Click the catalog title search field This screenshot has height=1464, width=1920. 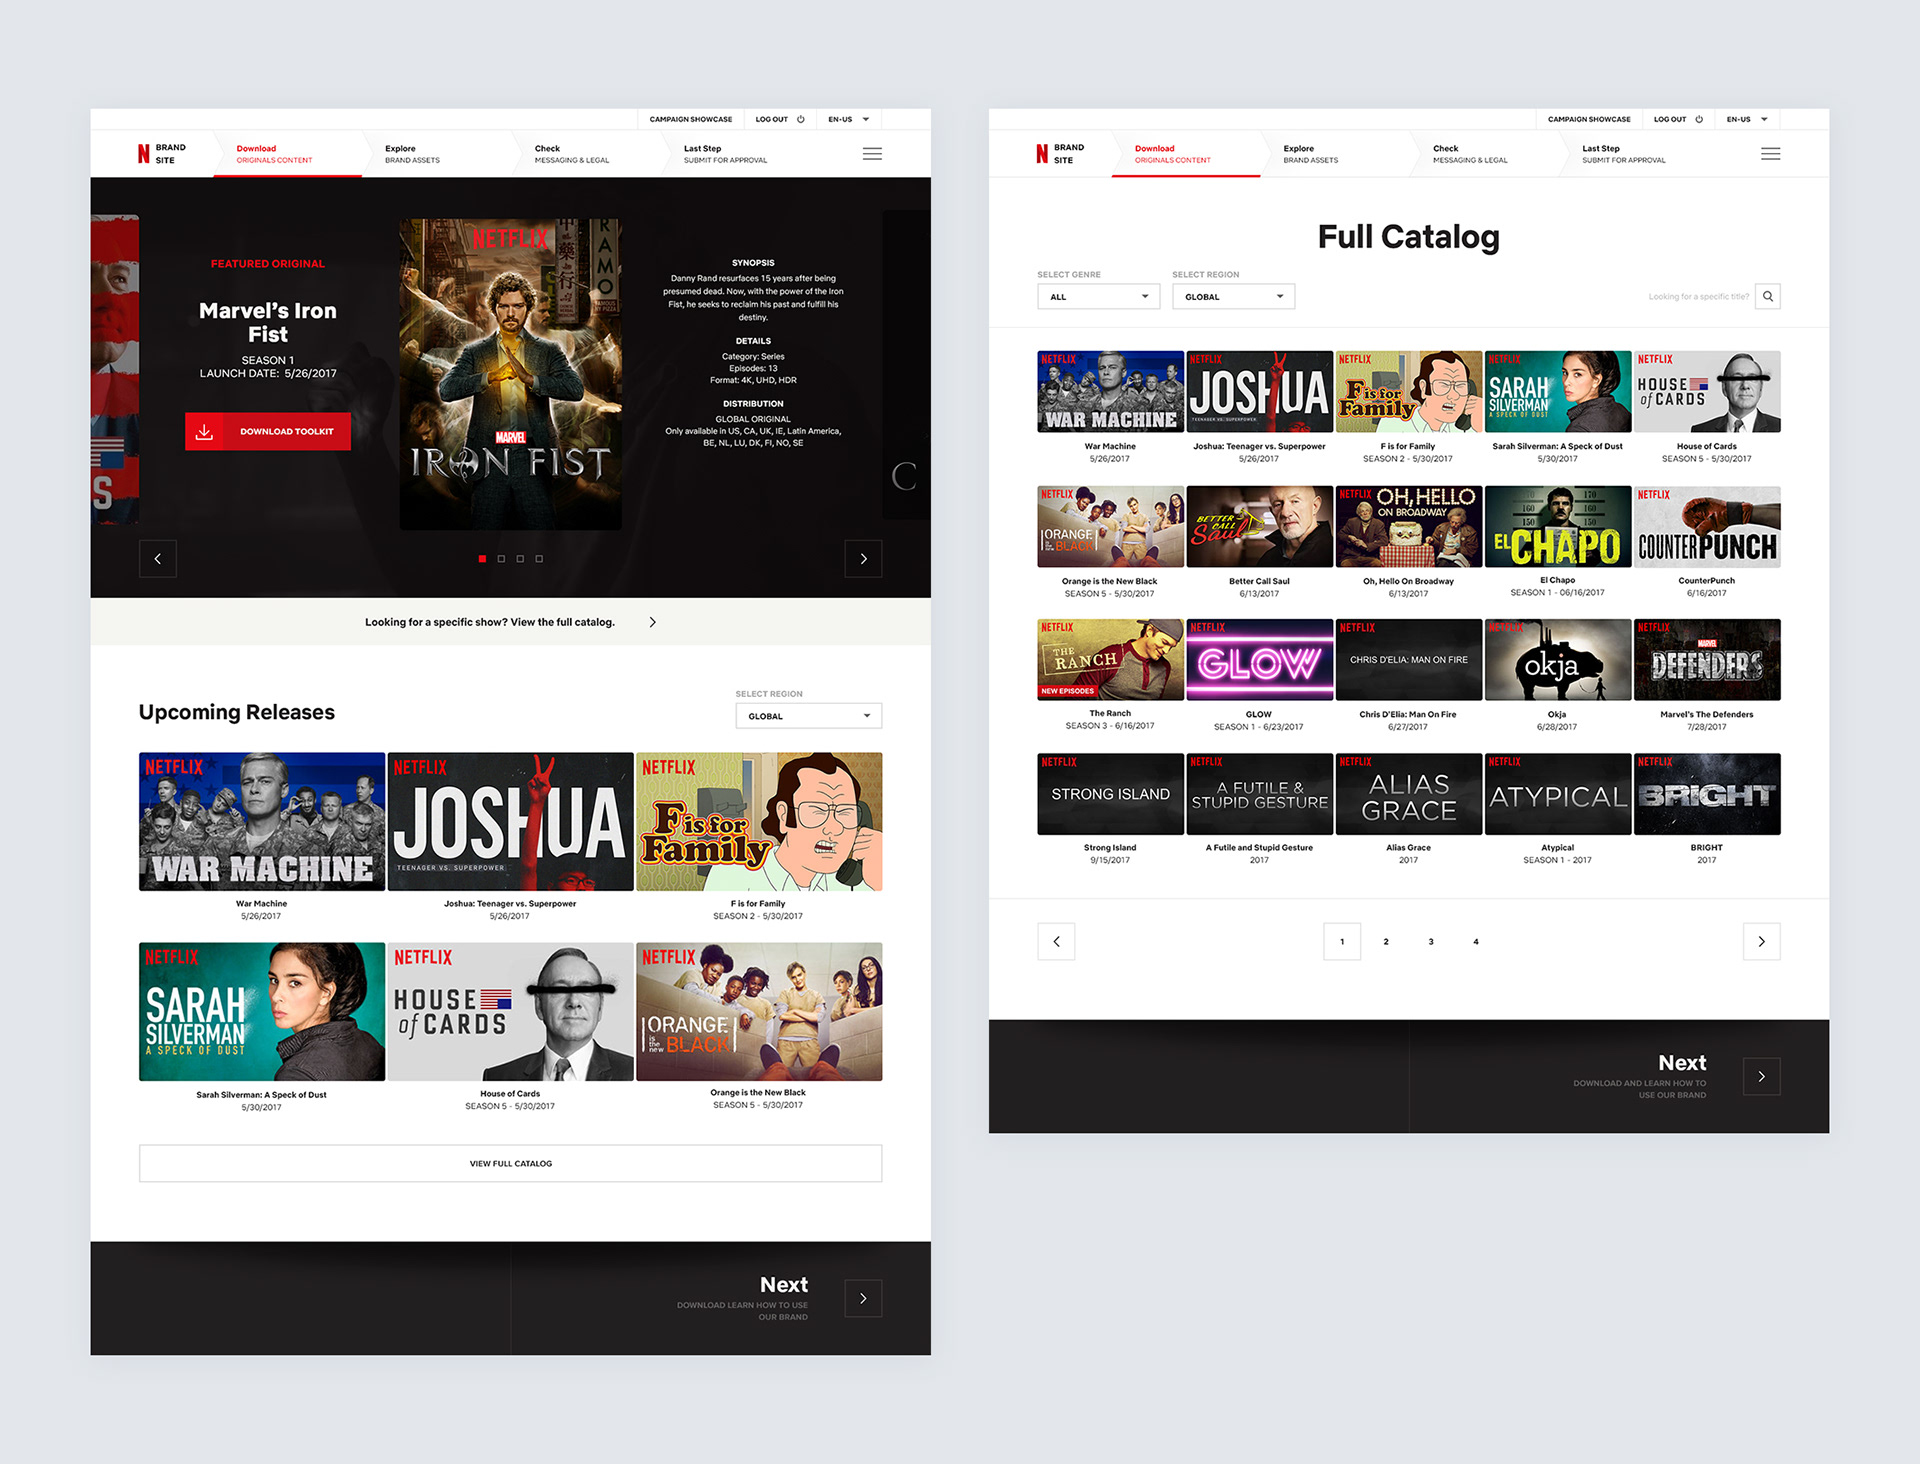tap(1698, 296)
